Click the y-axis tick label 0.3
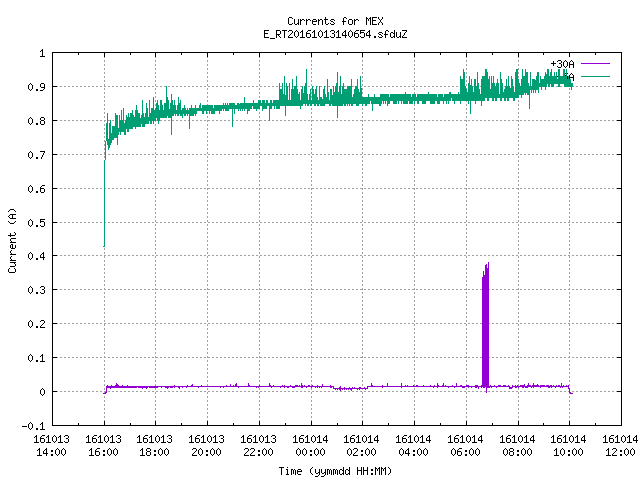The height and width of the screenshot is (480, 640). [36, 290]
